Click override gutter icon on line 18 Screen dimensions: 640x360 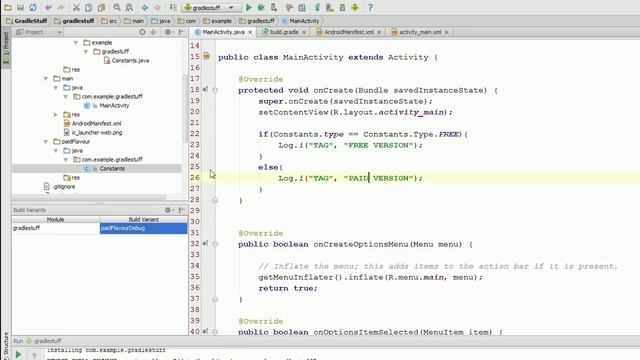[x=205, y=89]
